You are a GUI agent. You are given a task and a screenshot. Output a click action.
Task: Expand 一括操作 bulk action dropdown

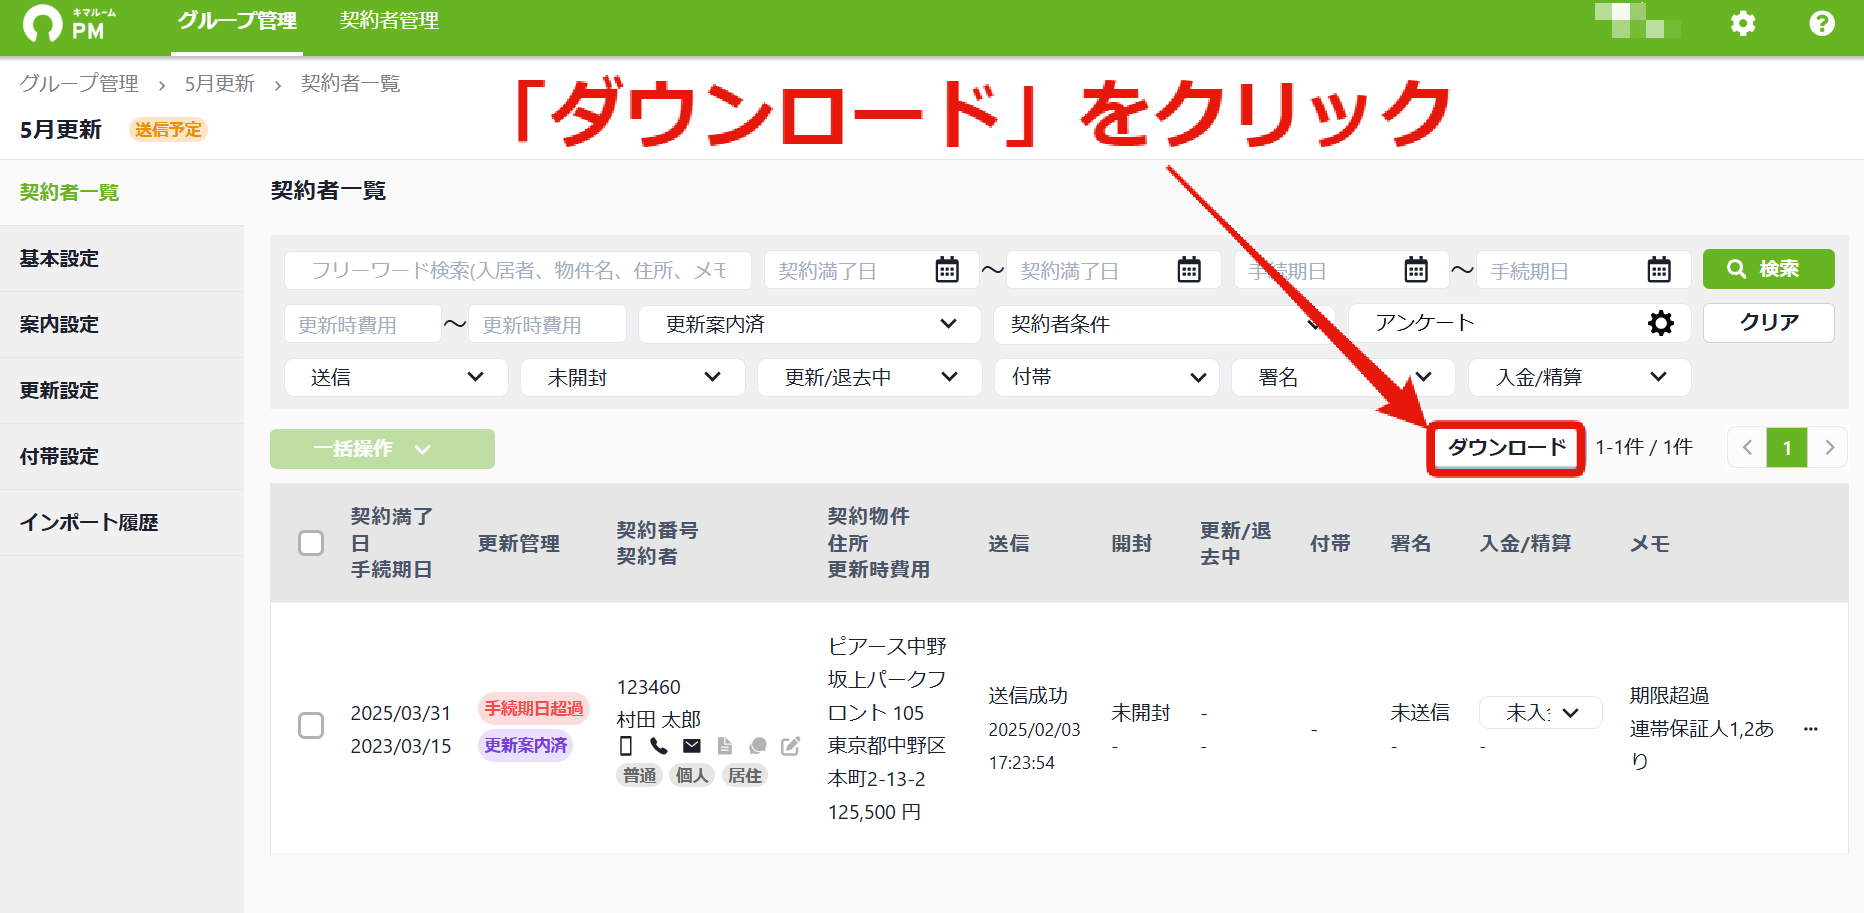click(x=382, y=449)
